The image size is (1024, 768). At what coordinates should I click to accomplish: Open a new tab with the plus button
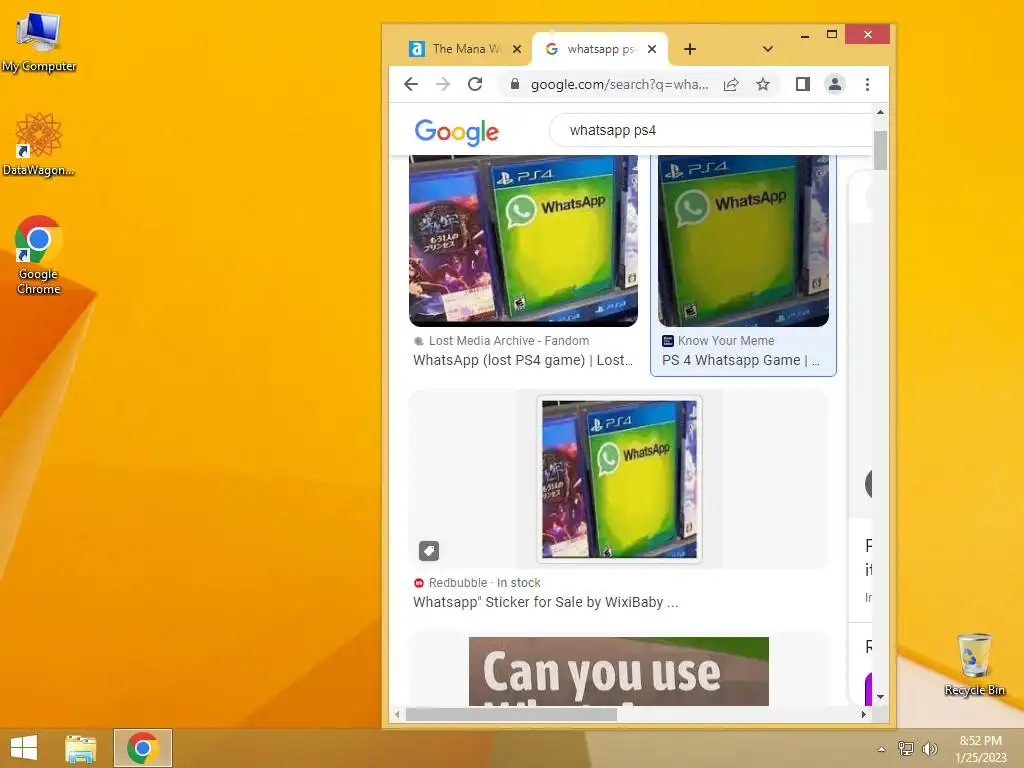690,49
